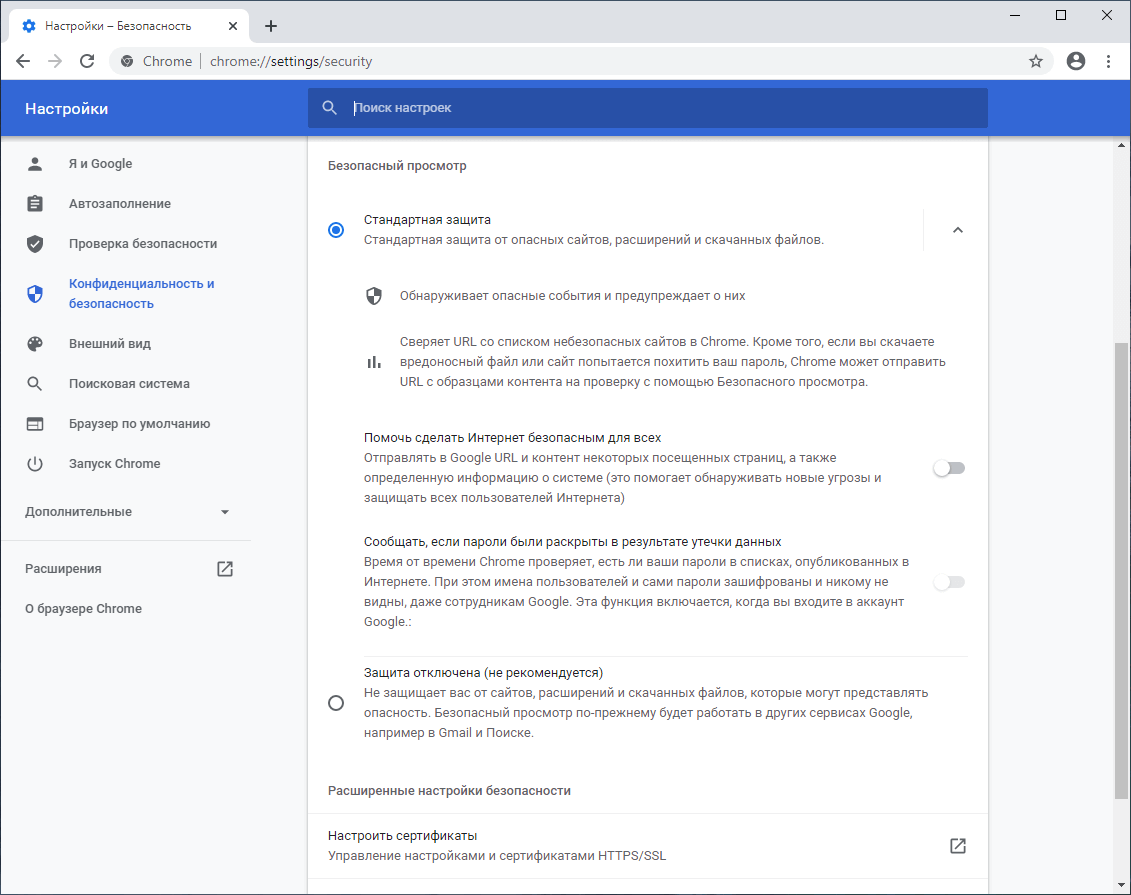Click the Сообщать, если пароли были раскрыты label
Screen dimensions: 1131x895
pos(572,542)
